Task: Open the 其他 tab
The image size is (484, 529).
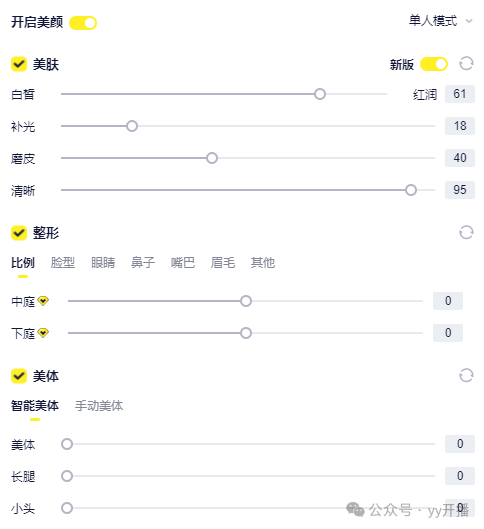Action: (x=263, y=262)
